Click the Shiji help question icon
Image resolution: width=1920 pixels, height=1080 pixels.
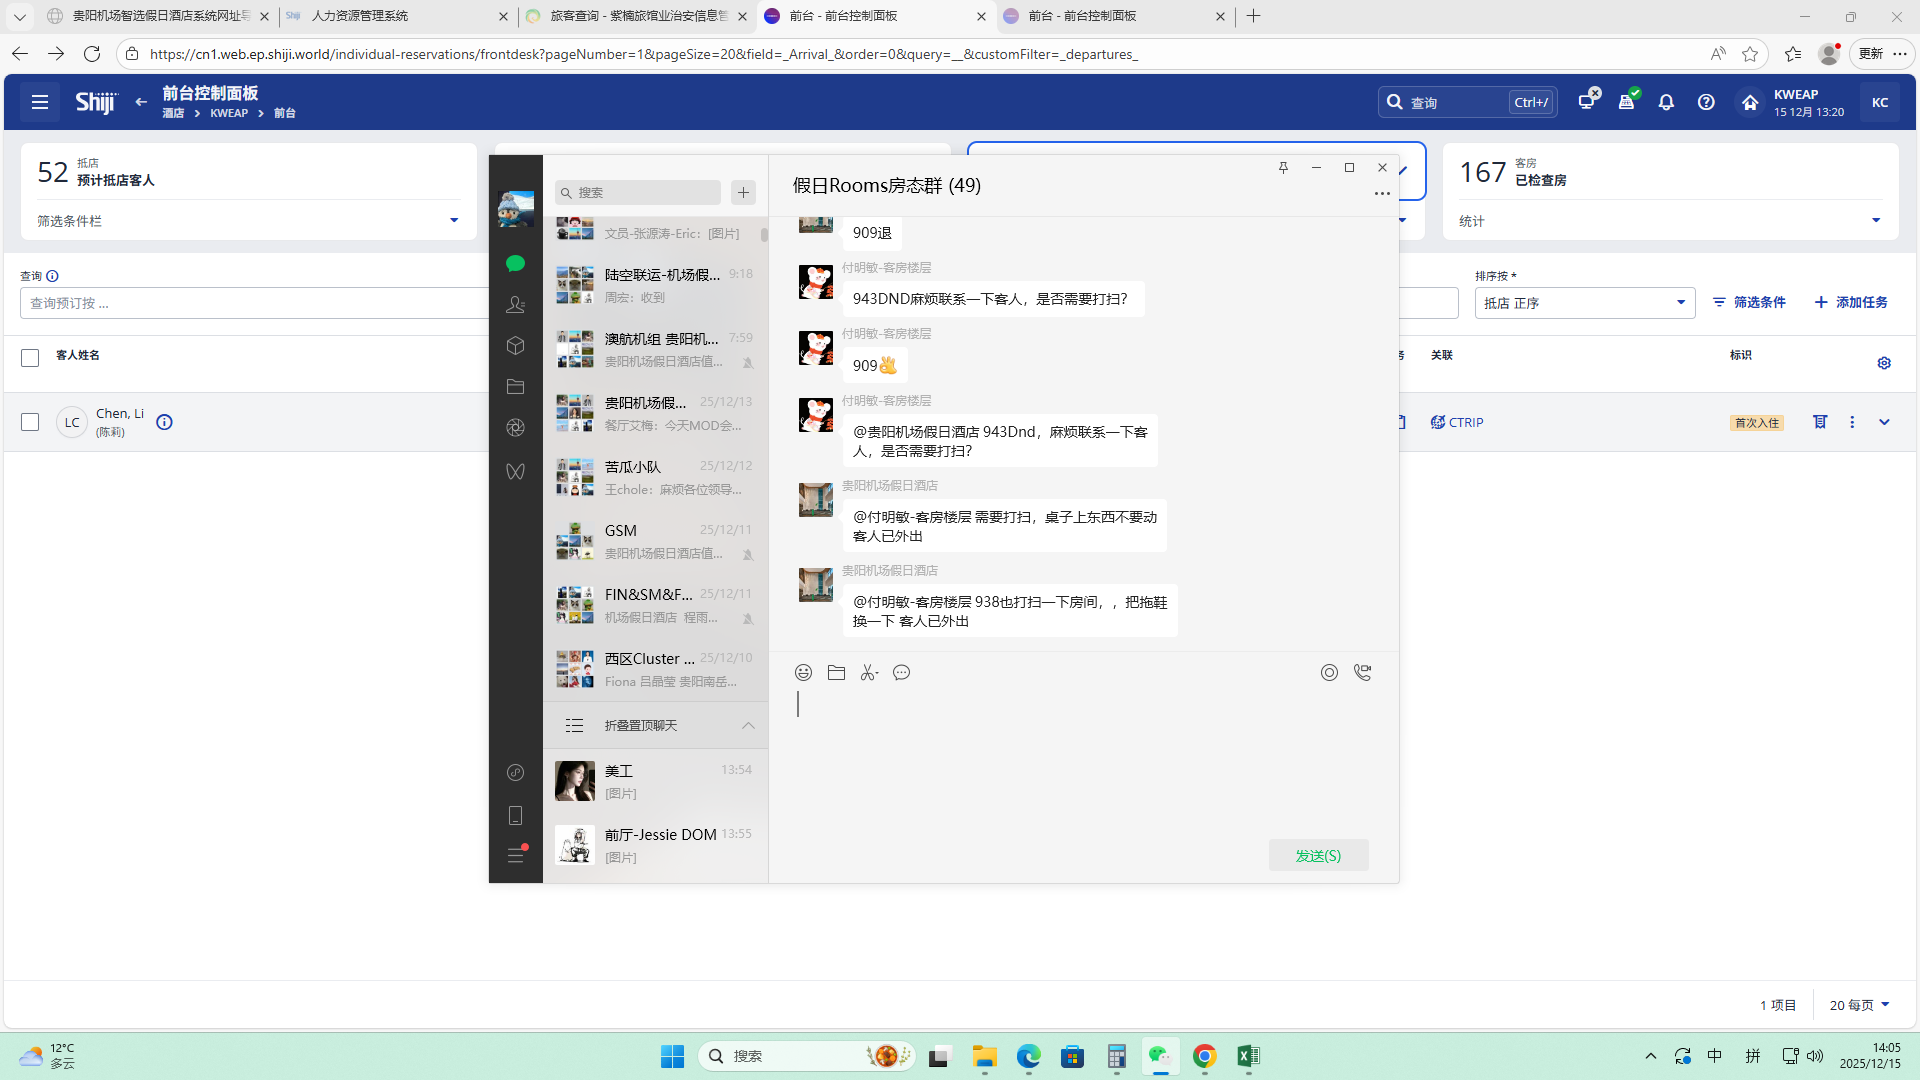(1706, 102)
